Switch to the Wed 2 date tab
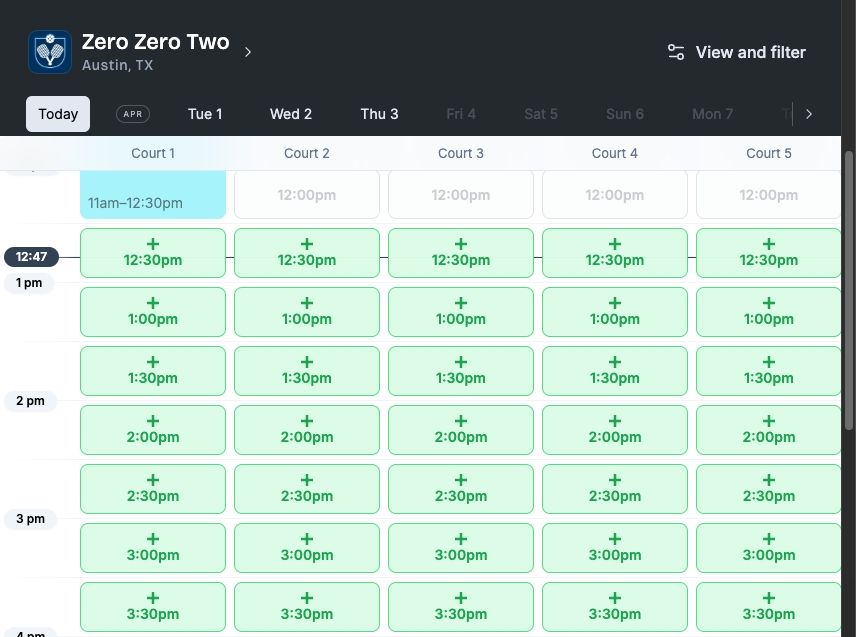This screenshot has width=856, height=637. coord(290,114)
